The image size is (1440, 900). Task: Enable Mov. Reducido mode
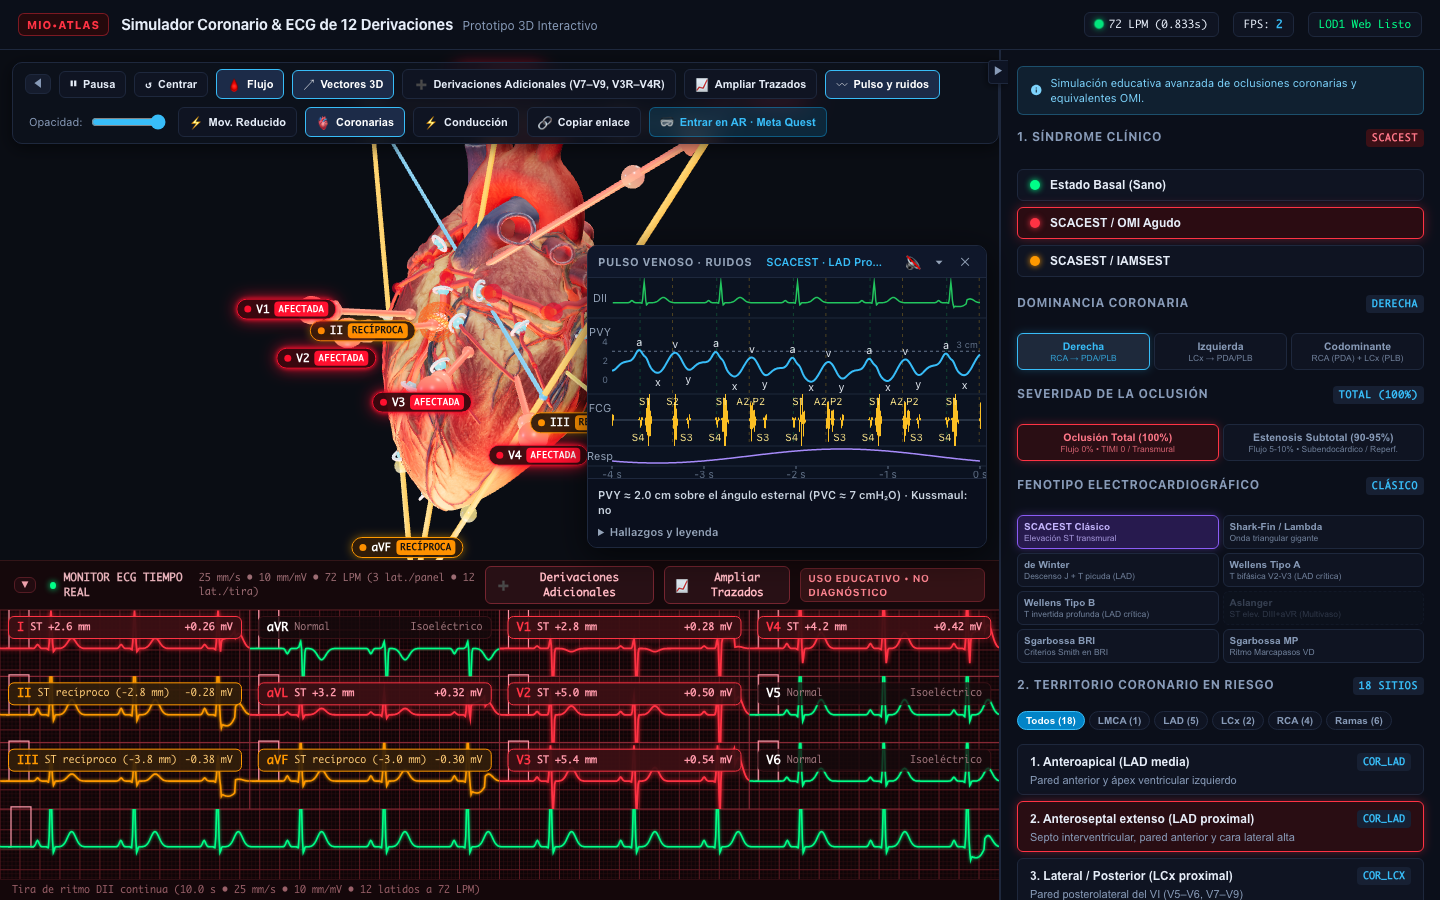point(238,122)
